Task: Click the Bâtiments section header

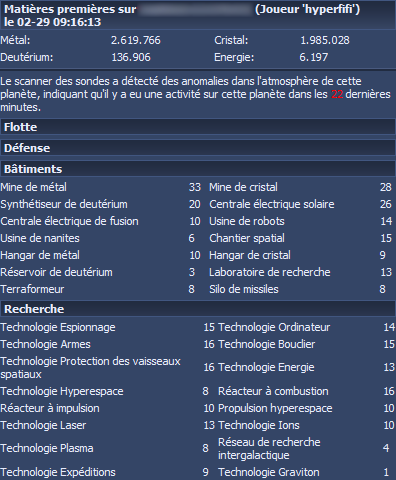Action: 198,169
